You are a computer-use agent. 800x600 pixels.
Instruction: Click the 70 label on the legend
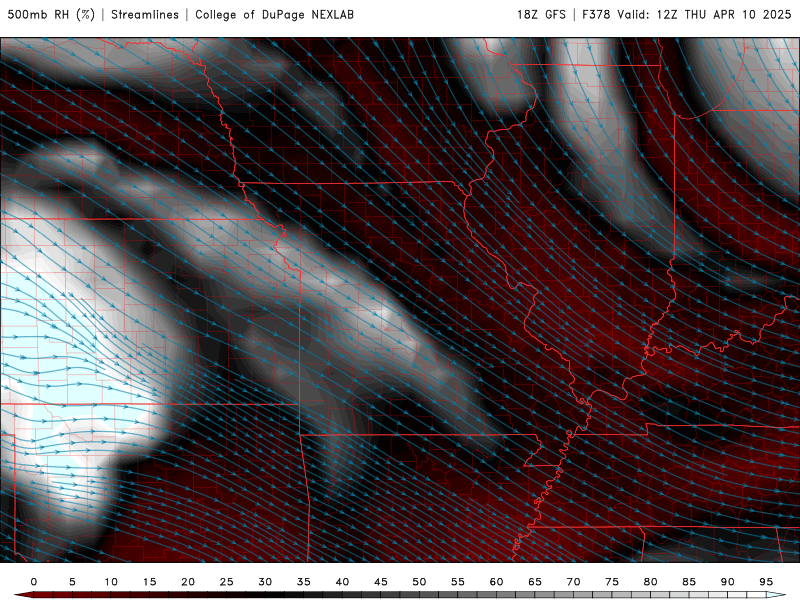pyautogui.click(x=573, y=582)
